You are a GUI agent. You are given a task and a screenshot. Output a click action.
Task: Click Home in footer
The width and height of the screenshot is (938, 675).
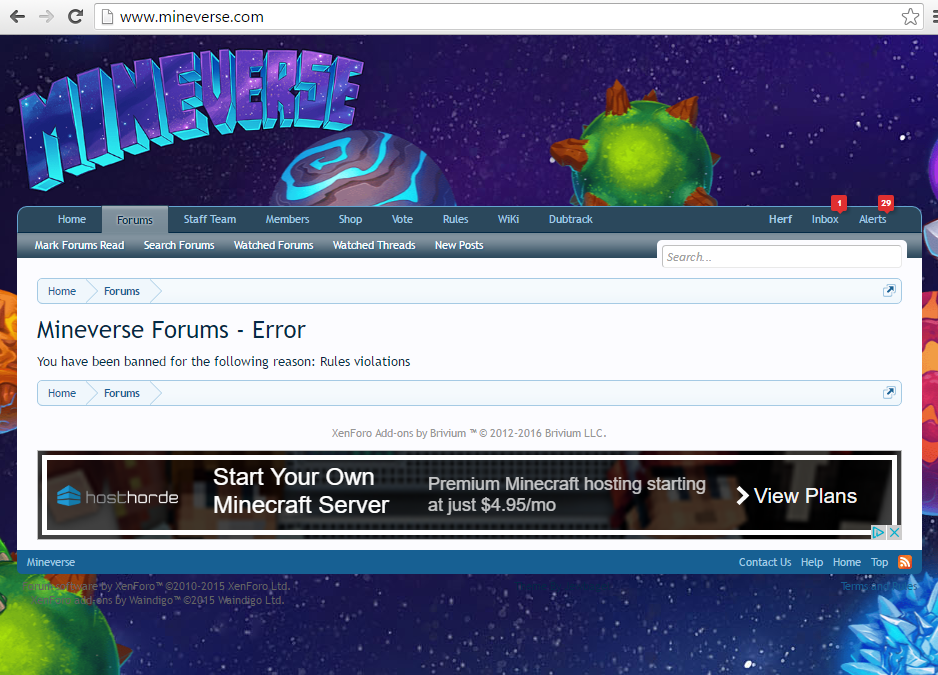coord(846,562)
